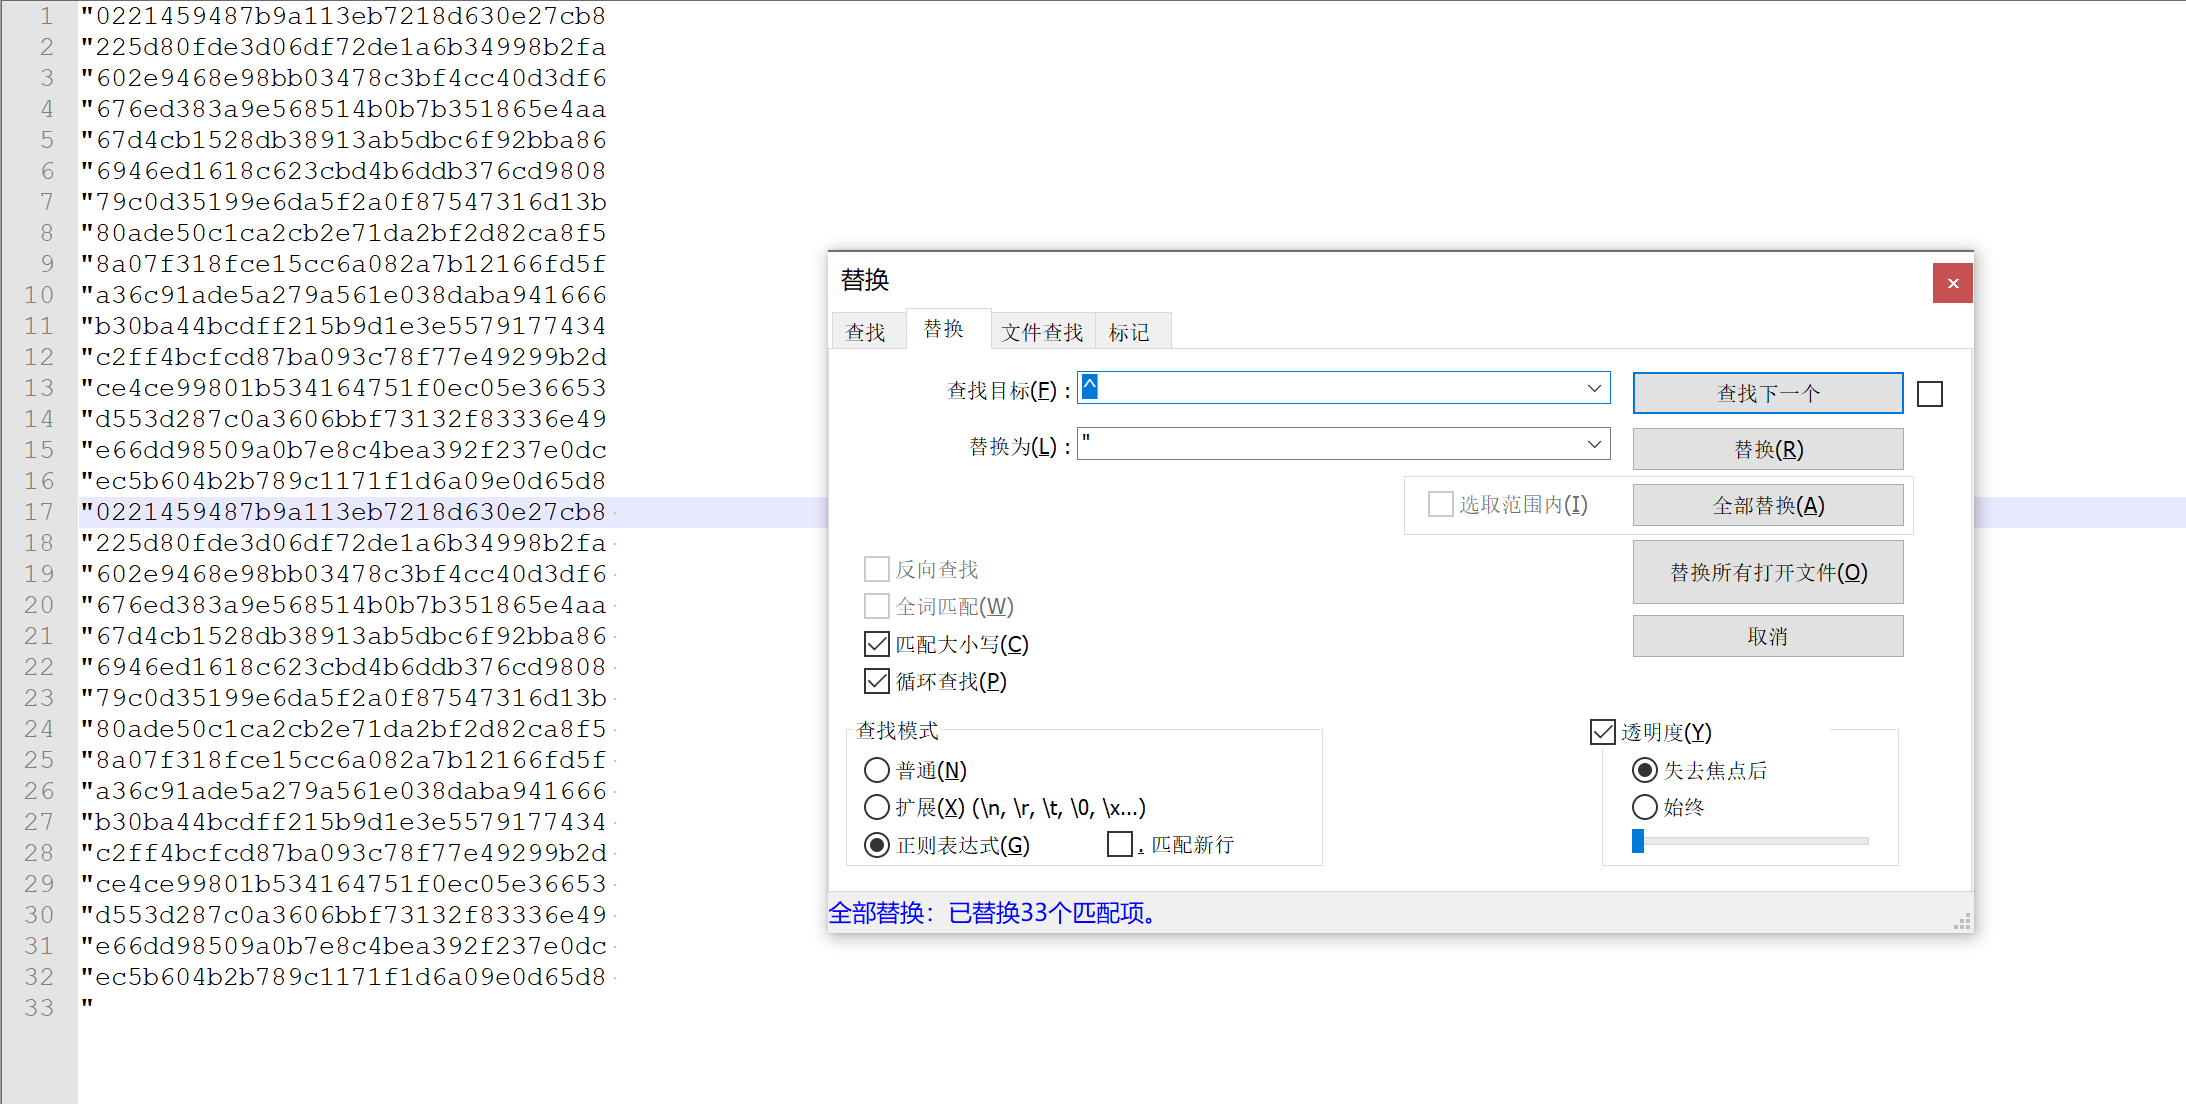The width and height of the screenshot is (2186, 1104).
Task: Choose 始终 always transparency option
Action: (x=1644, y=807)
